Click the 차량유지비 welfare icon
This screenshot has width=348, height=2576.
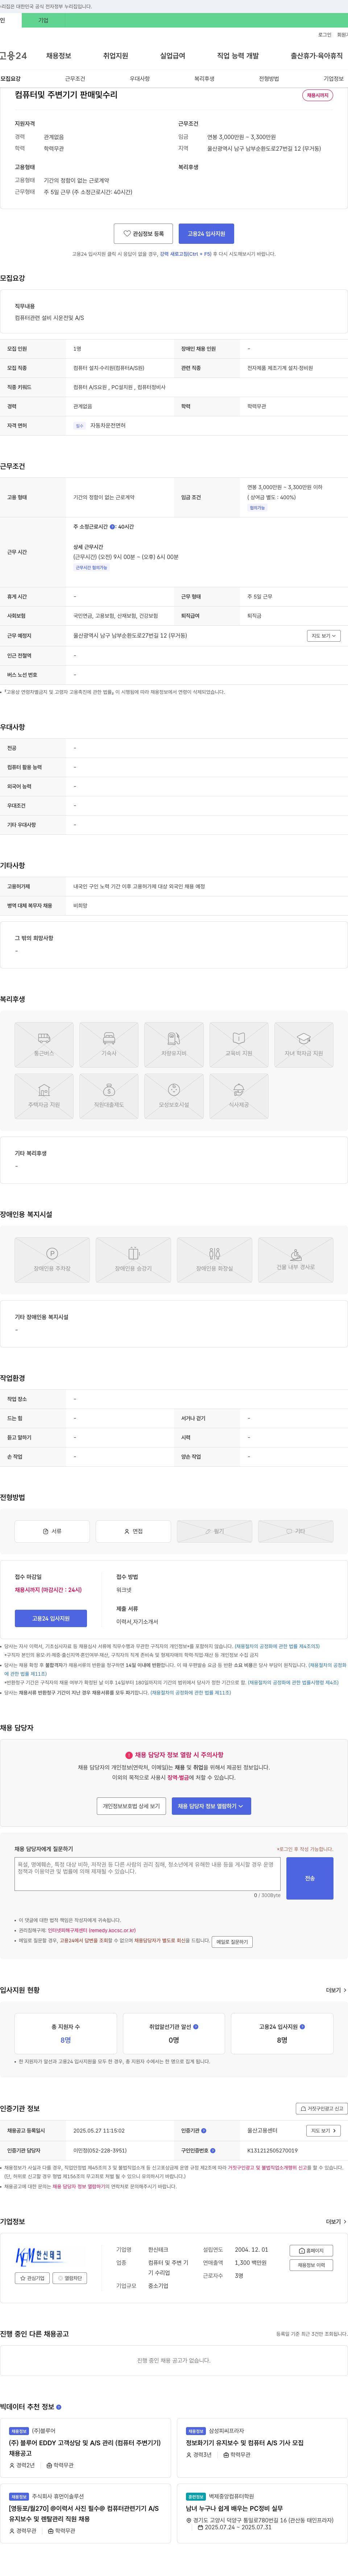click(174, 1044)
